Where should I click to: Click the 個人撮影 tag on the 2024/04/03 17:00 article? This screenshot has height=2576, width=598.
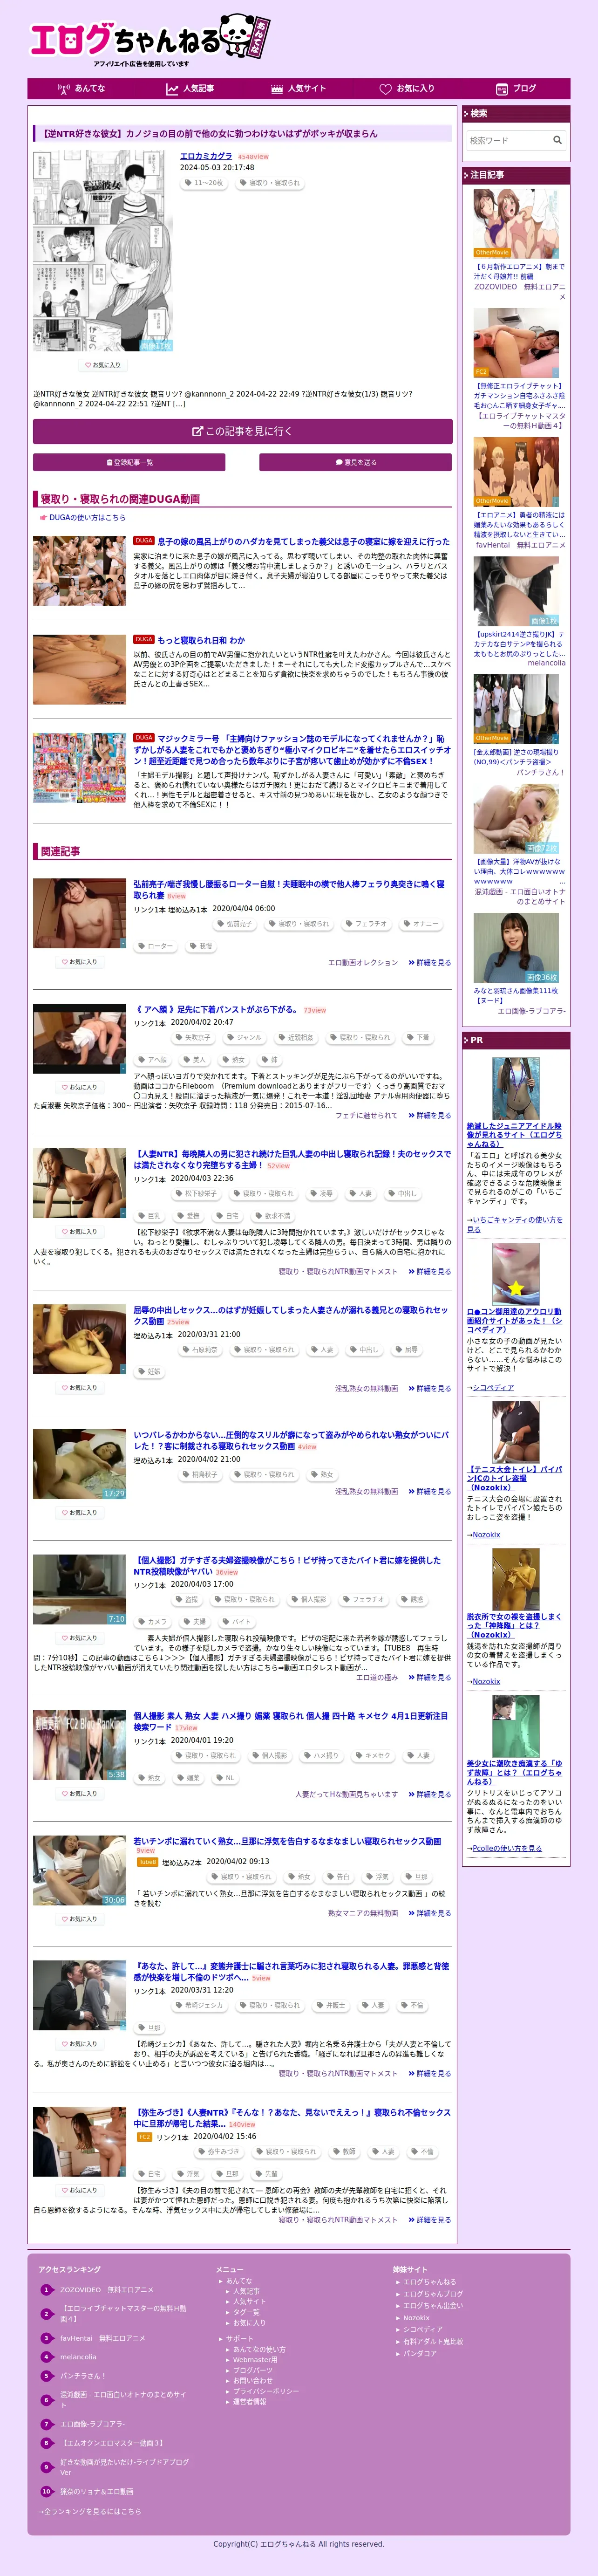point(309,1600)
